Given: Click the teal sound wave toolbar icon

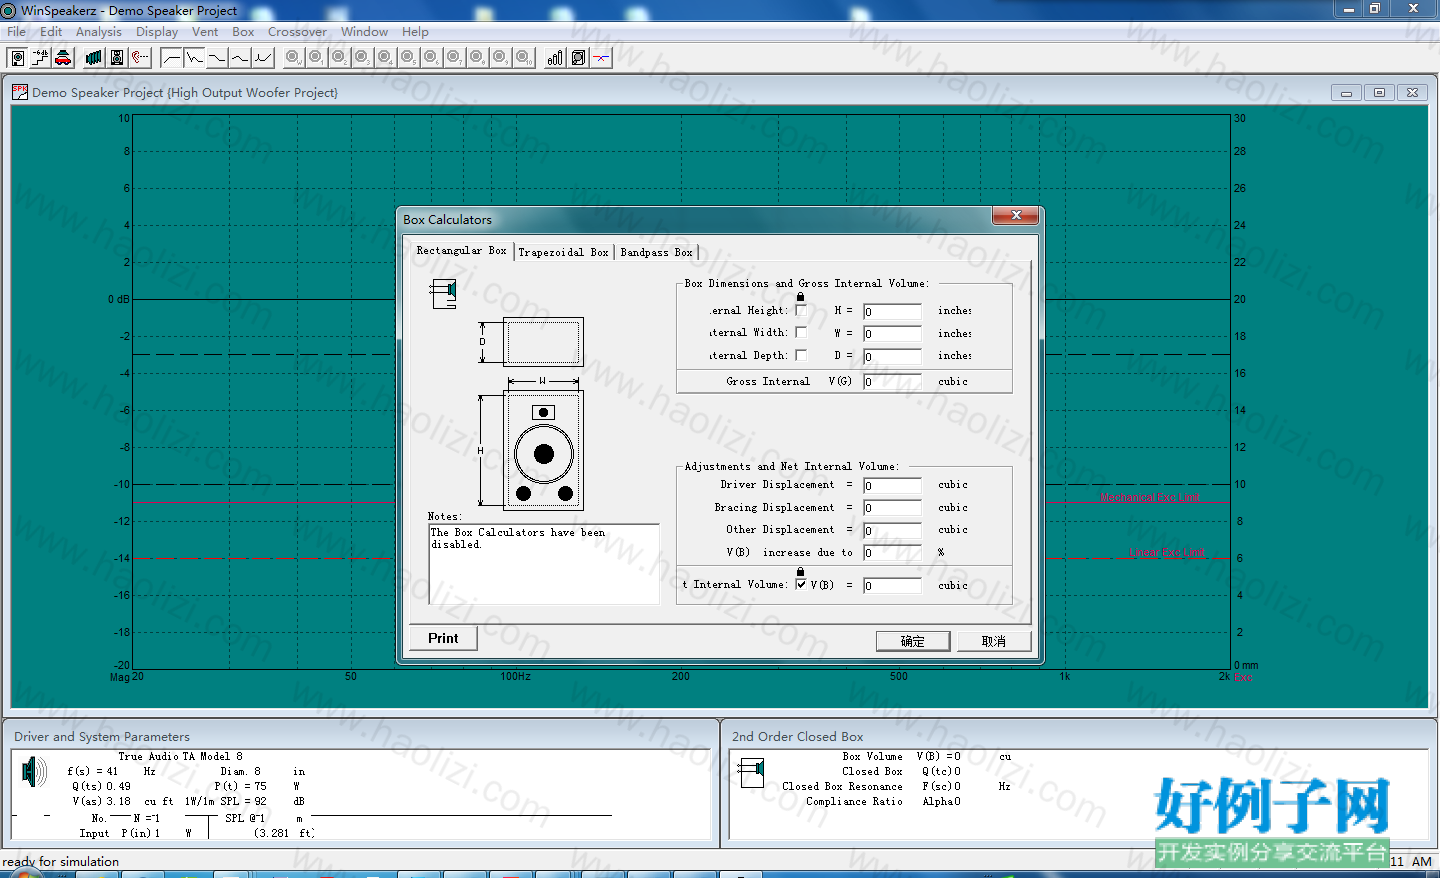Looking at the screenshot, I should [93, 57].
